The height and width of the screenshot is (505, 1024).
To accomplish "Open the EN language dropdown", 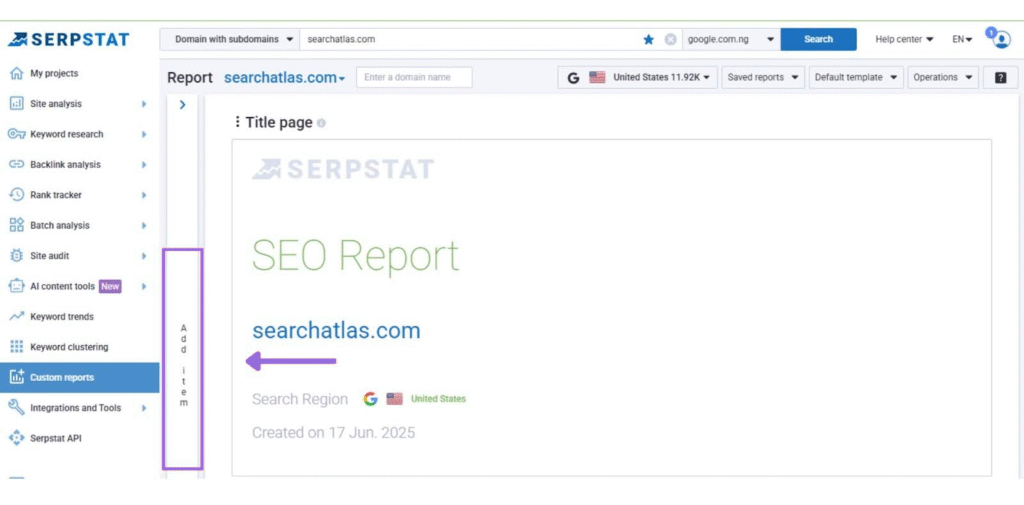I will (x=962, y=39).
